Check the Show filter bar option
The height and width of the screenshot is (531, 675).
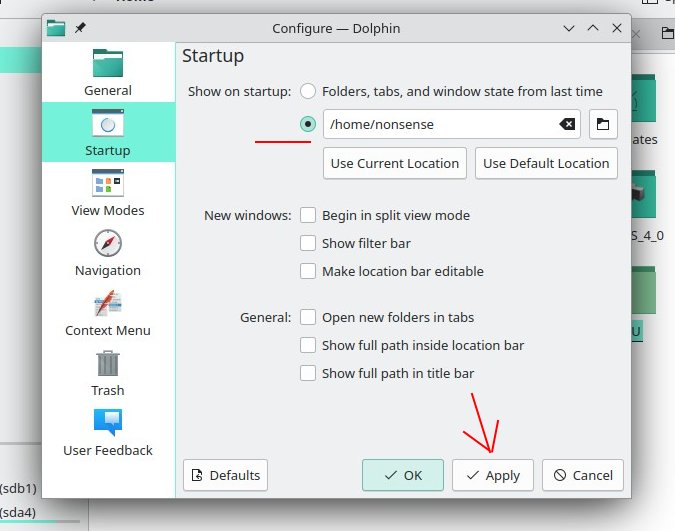308,243
